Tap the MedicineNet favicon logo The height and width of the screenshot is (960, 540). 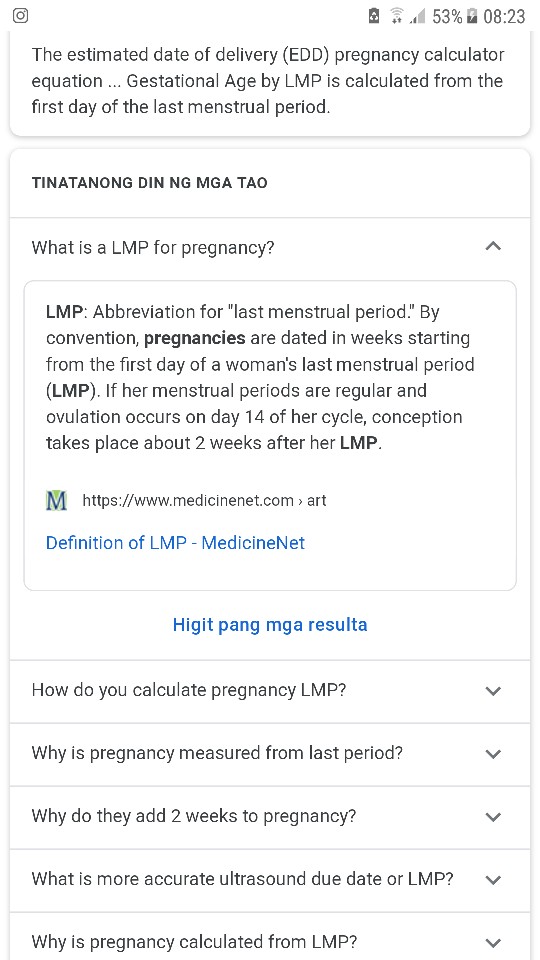click(x=56, y=501)
